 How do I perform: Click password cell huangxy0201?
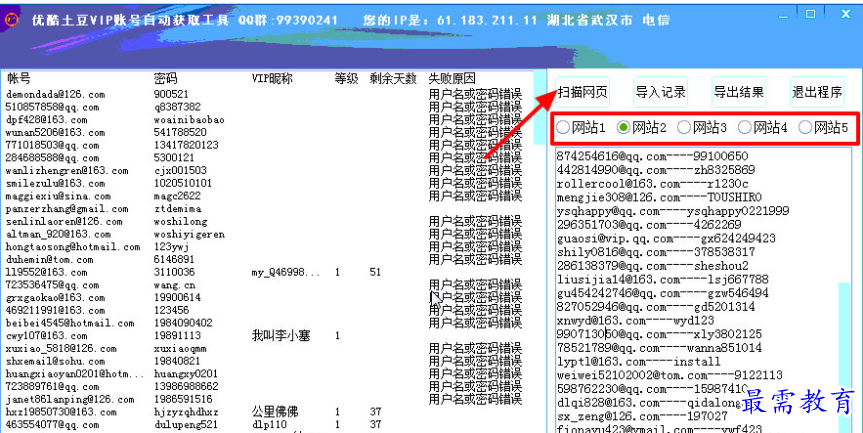tap(186, 374)
